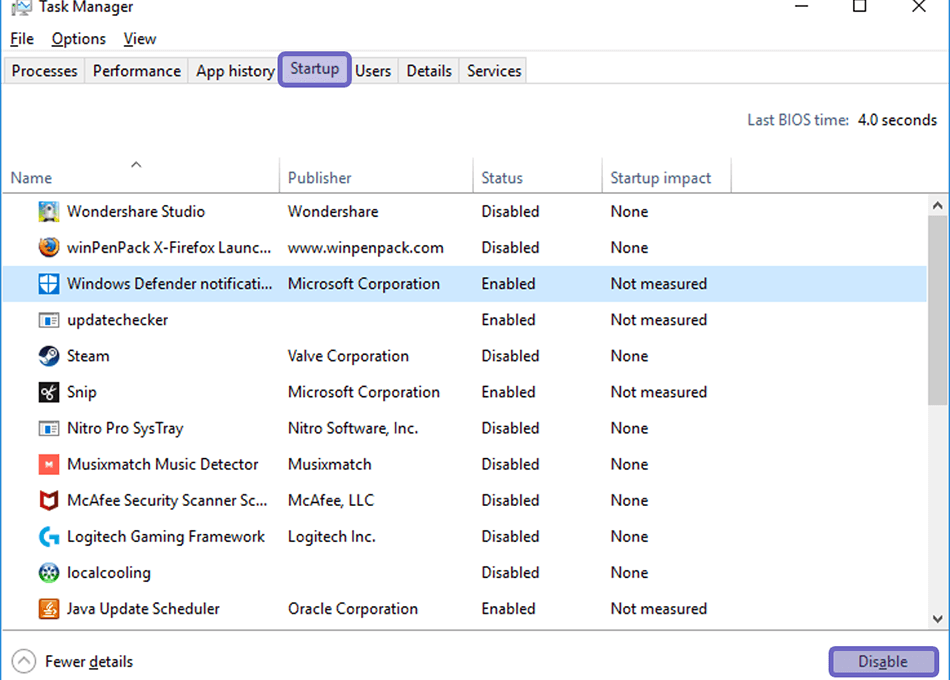Image resolution: width=950 pixels, height=680 pixels.
Task: Click the McAfee, LLC publisher cell
Action: tap(331, 501)
